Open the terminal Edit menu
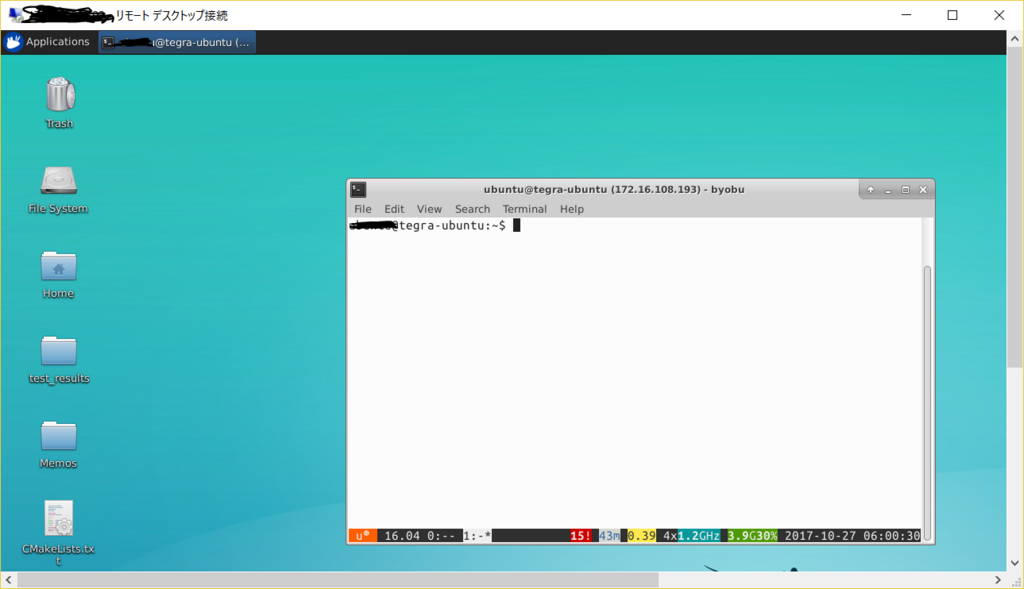This screenshot has height=589, width=1024. (x=394, y=209)
